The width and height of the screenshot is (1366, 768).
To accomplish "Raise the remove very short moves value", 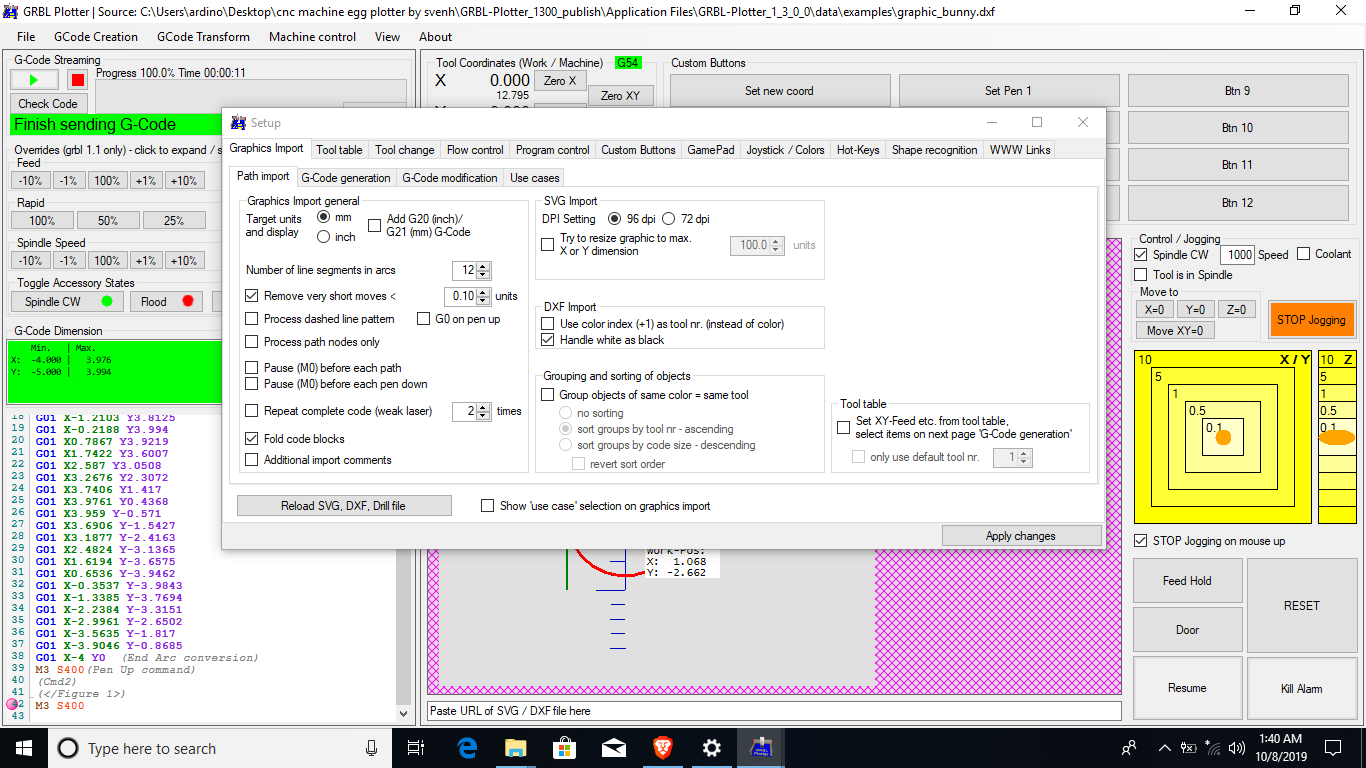I will pos(484,292).
